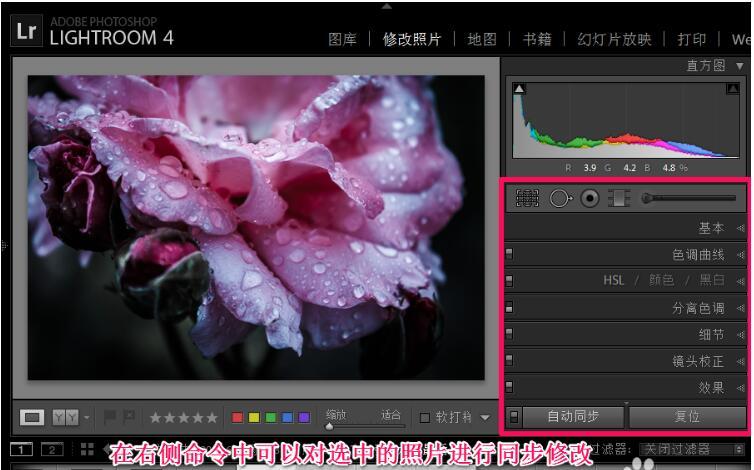Screen dimensions: 754x470
Task: Apply the blue color label
Action: click(x=288, y=417)
